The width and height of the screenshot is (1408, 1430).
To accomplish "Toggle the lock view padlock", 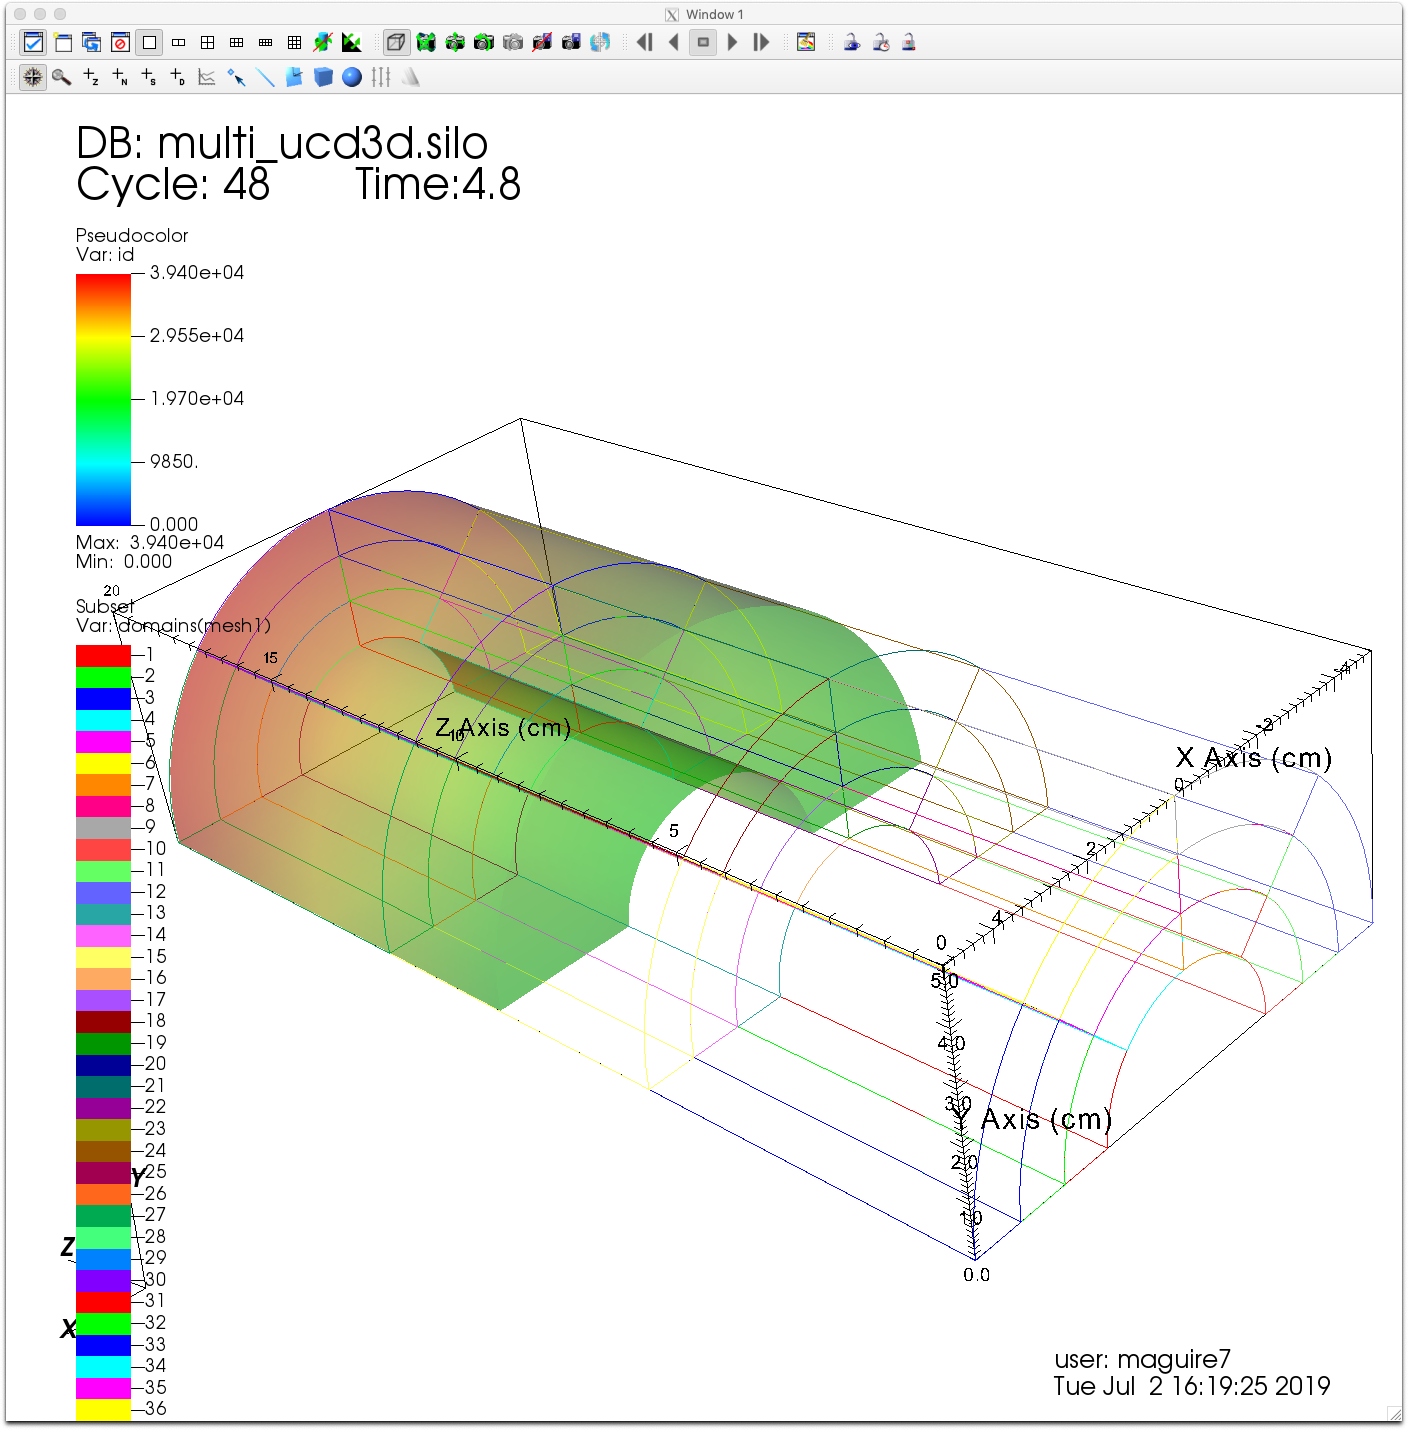I will 851,42.
